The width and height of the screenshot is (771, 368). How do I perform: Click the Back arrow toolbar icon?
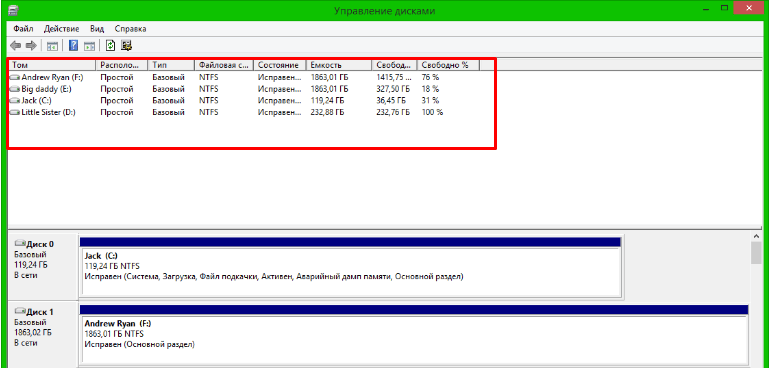coord(16,46)
